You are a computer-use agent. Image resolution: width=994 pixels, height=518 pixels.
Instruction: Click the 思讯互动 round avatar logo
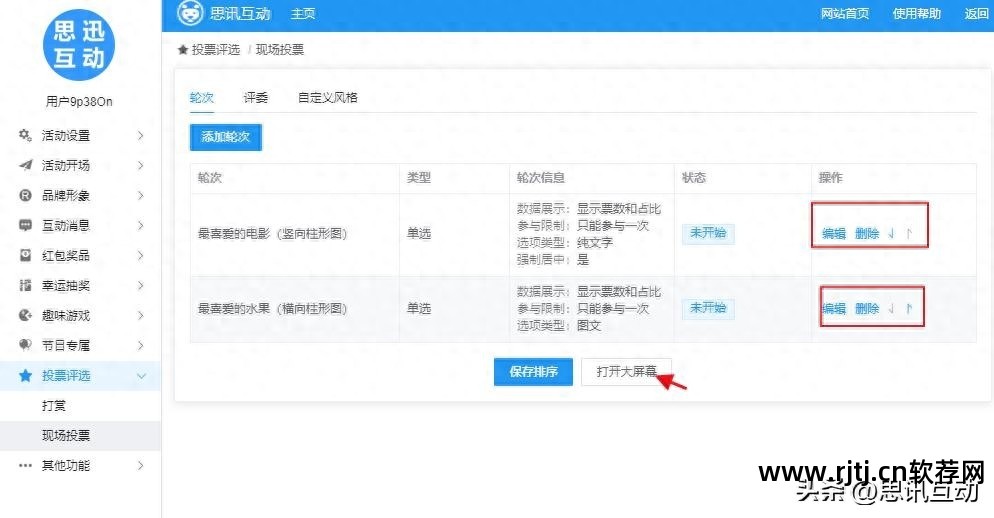coord(79,44)
